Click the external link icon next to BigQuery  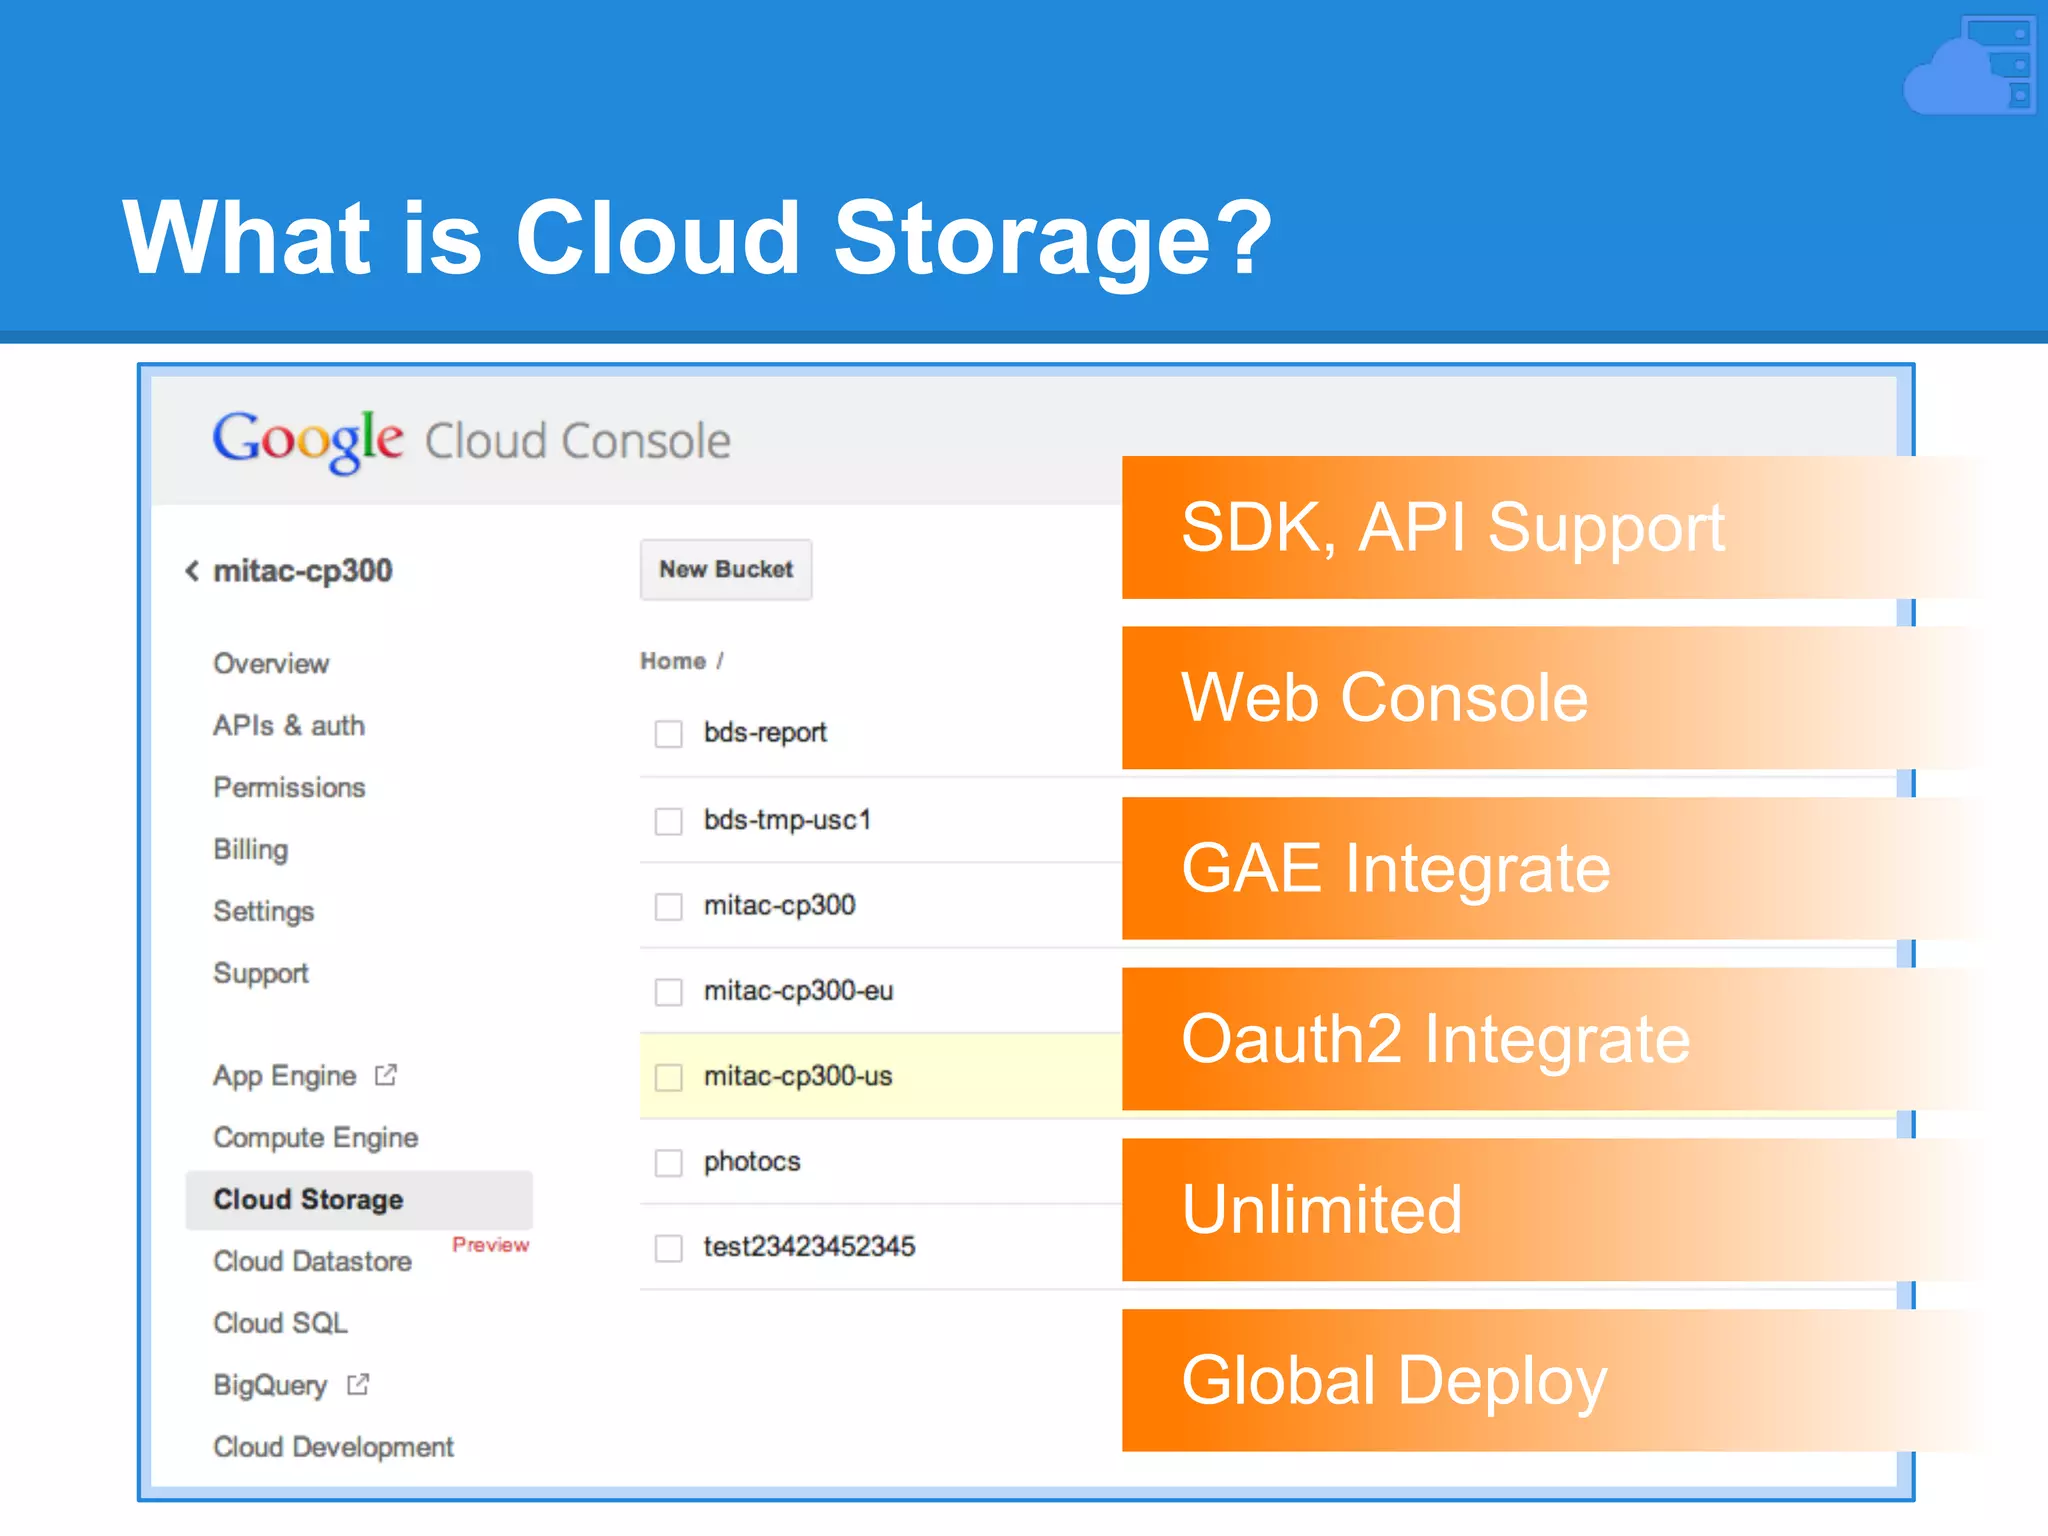pos(358,1385)
